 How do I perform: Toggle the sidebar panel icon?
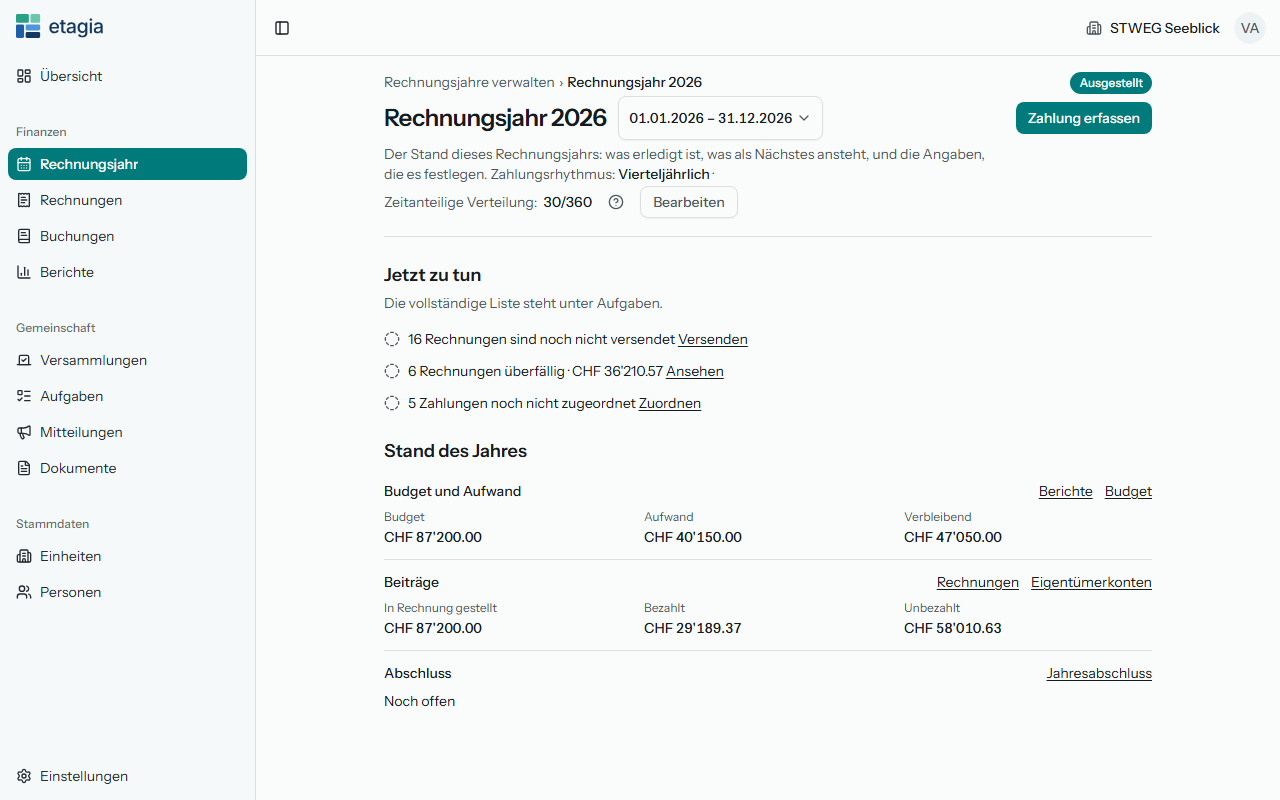pos(282,28)
